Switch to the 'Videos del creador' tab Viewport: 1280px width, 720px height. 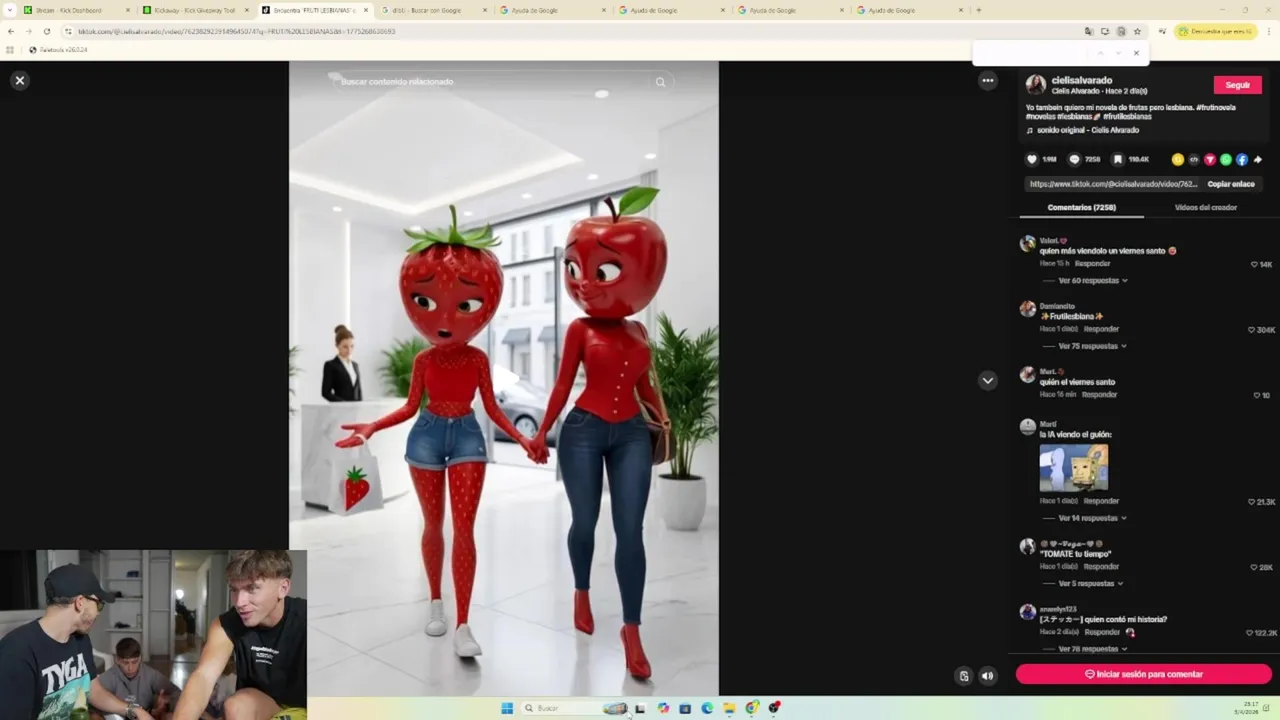pos(1206,207)
